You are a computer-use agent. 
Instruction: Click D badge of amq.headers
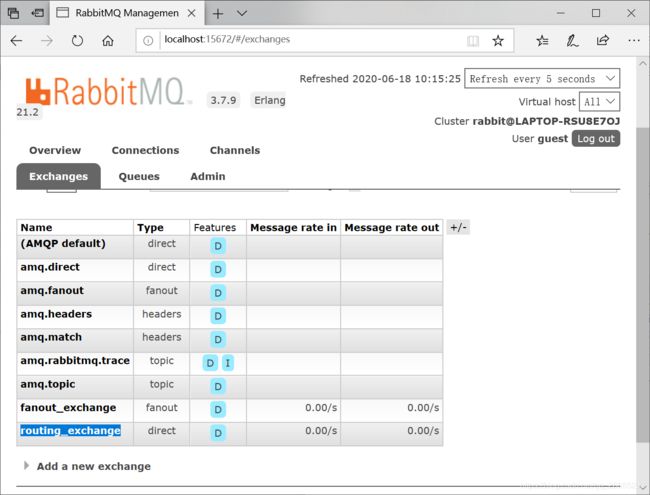pyautogui.click(x=218, y=316)
